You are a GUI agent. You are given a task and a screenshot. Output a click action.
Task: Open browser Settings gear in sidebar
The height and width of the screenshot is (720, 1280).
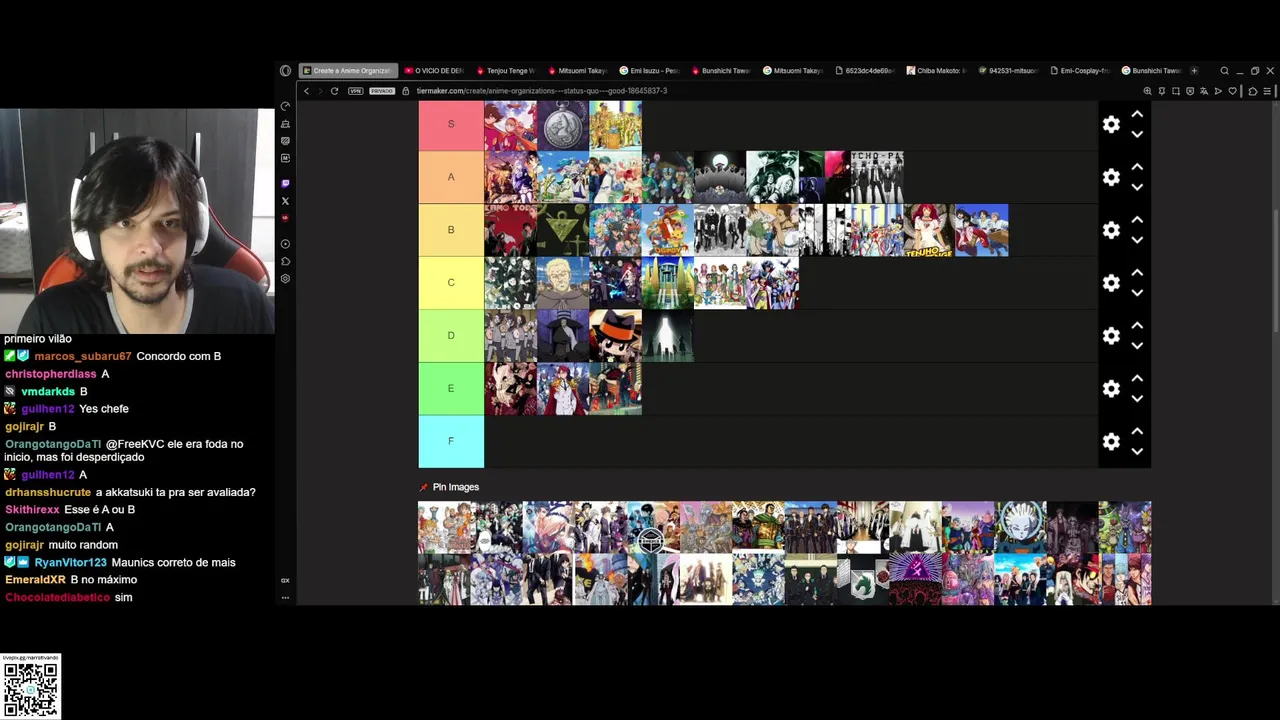(285, 279)
